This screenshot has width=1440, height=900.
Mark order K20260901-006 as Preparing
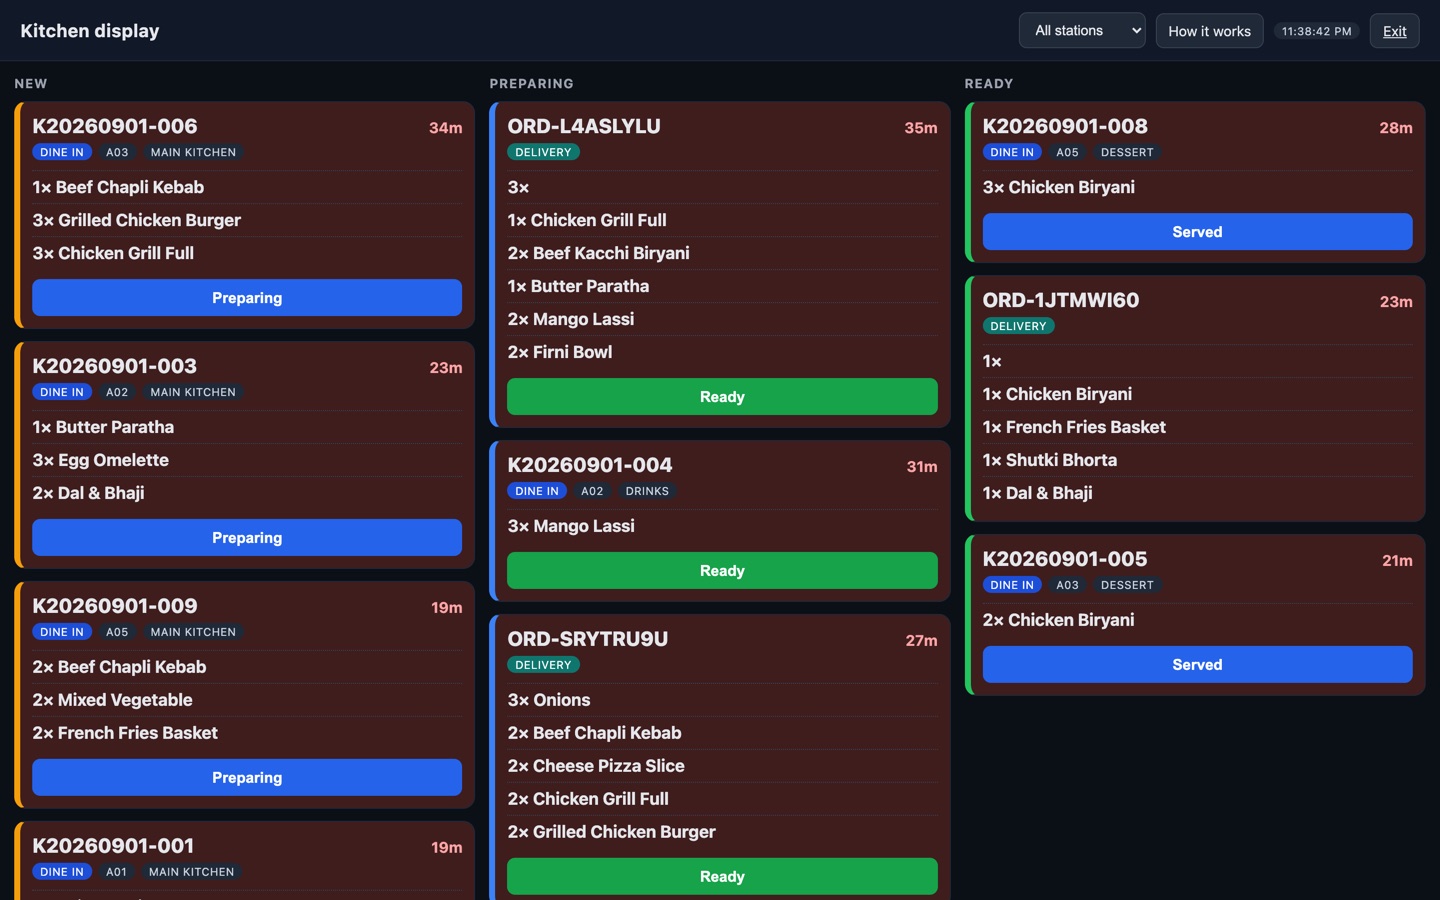click(247, 298)
